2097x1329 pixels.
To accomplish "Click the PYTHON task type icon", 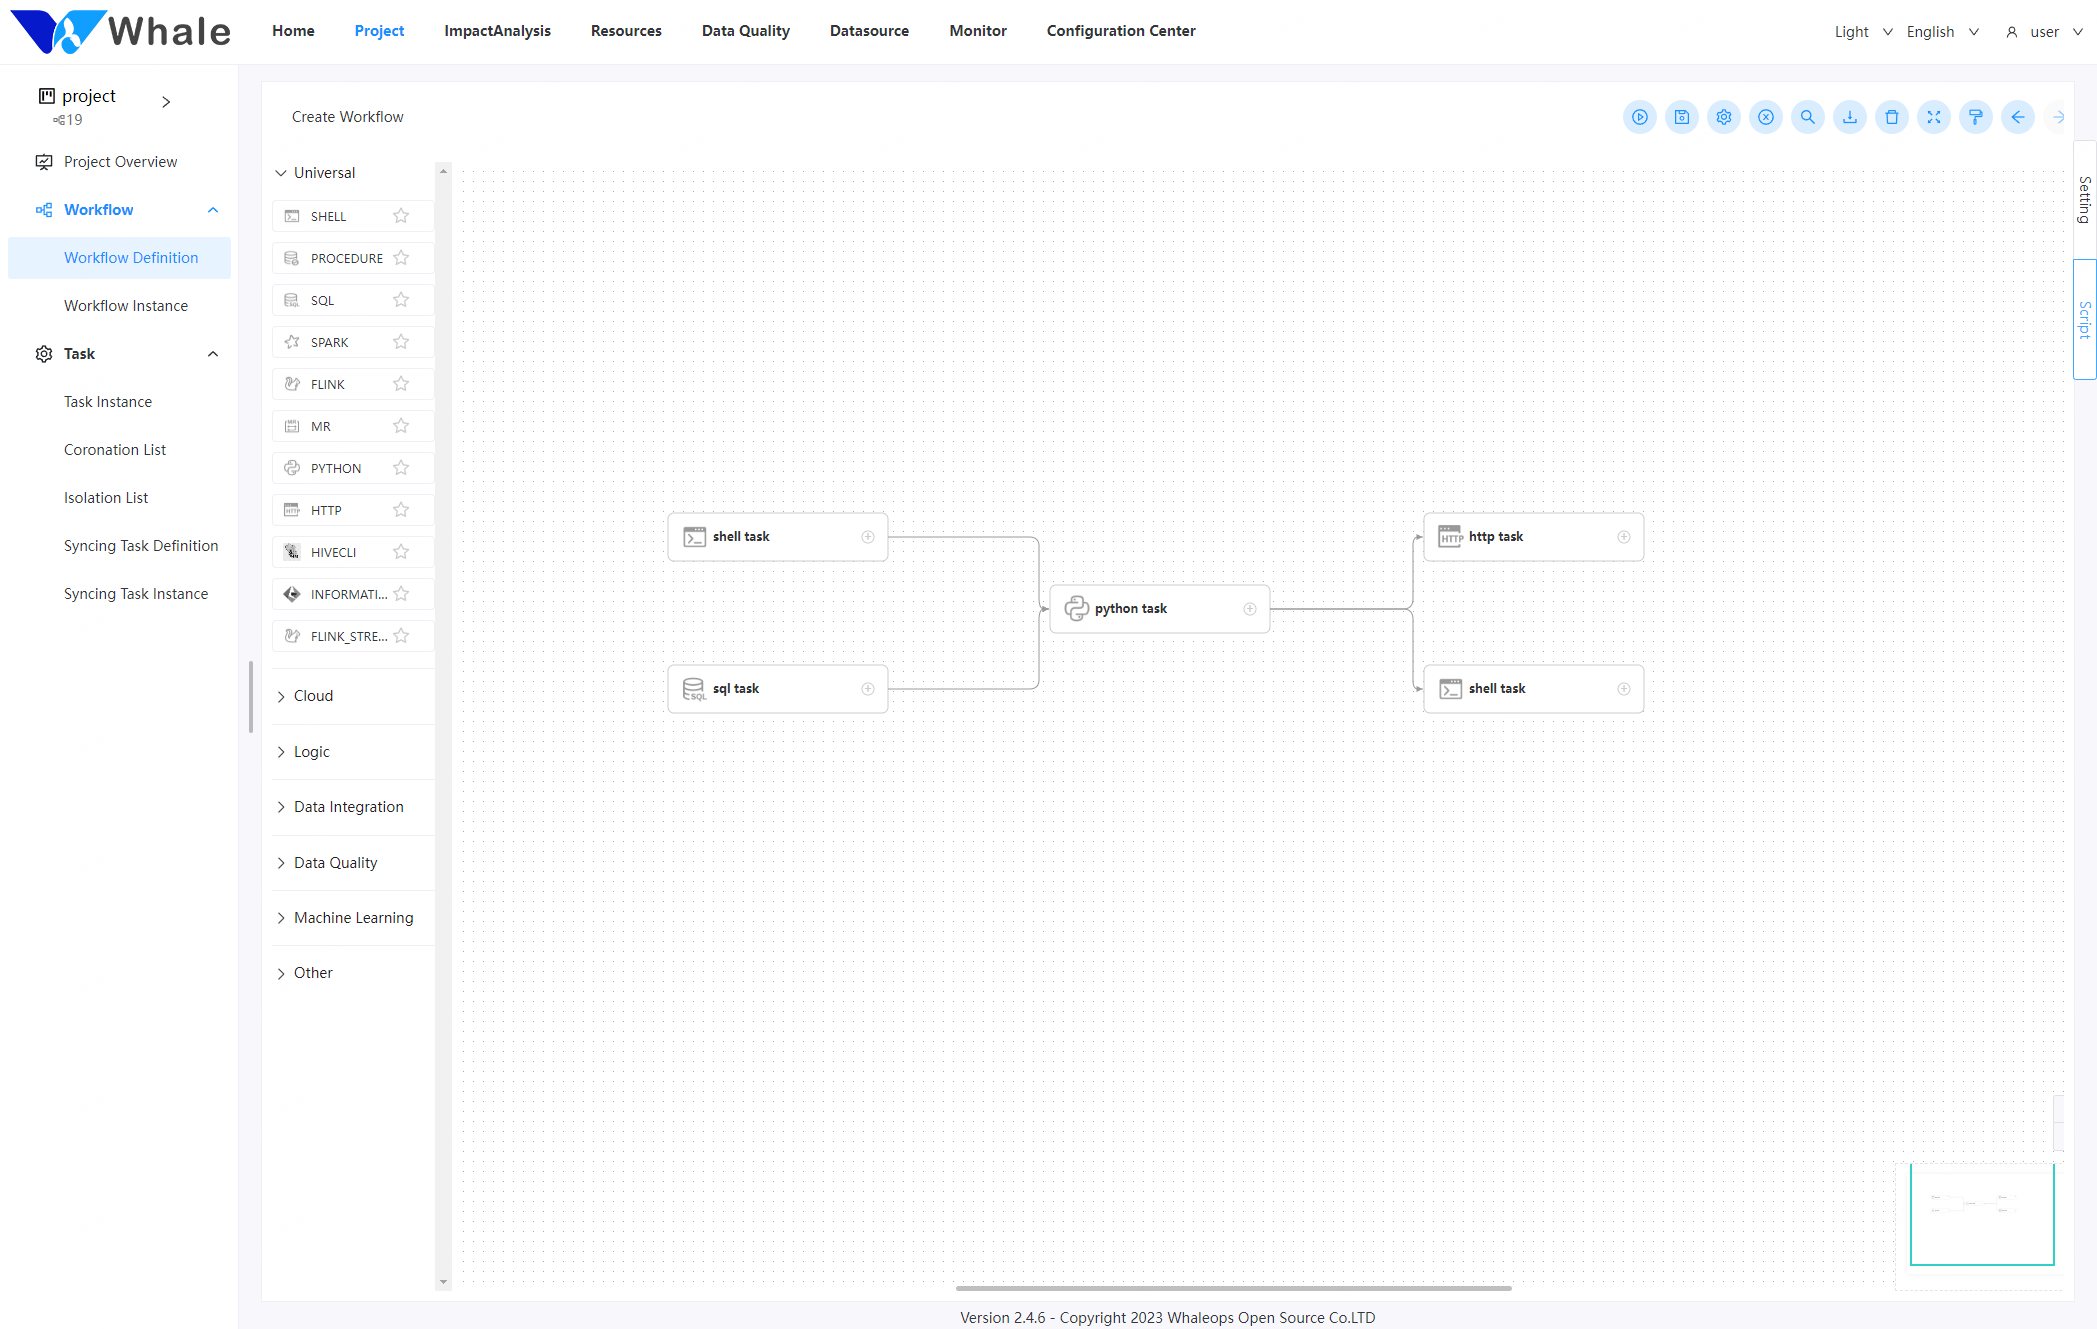I will 292,468.
